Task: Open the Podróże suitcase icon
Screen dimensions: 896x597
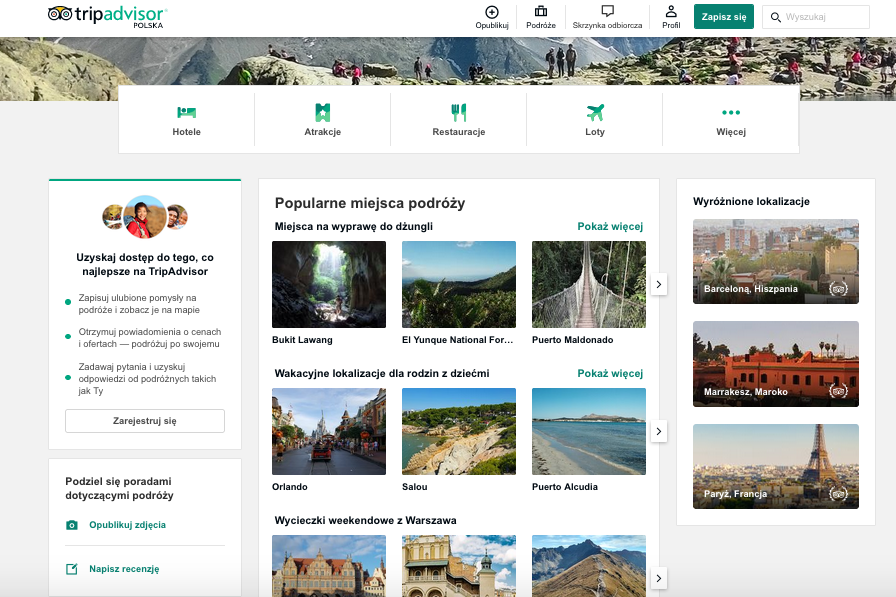Action: 541,12
